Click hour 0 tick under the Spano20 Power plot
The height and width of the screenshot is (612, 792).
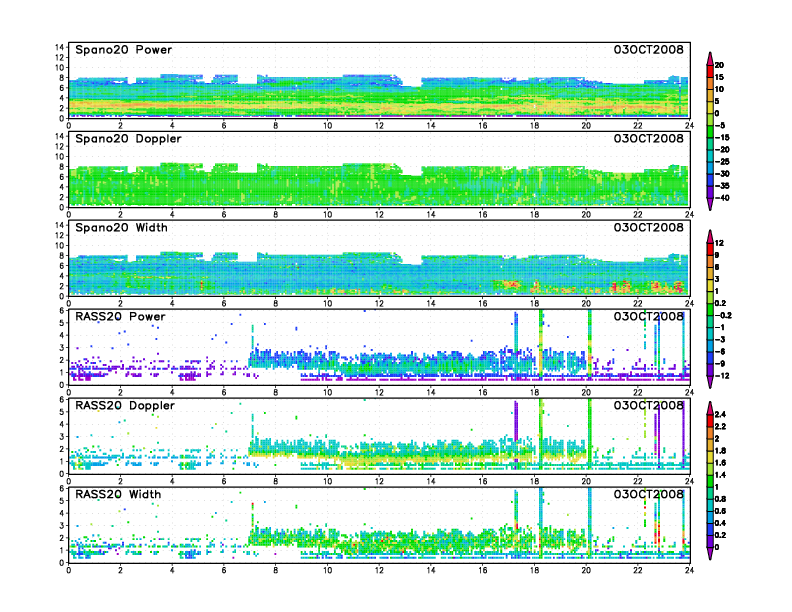[68, 124]
